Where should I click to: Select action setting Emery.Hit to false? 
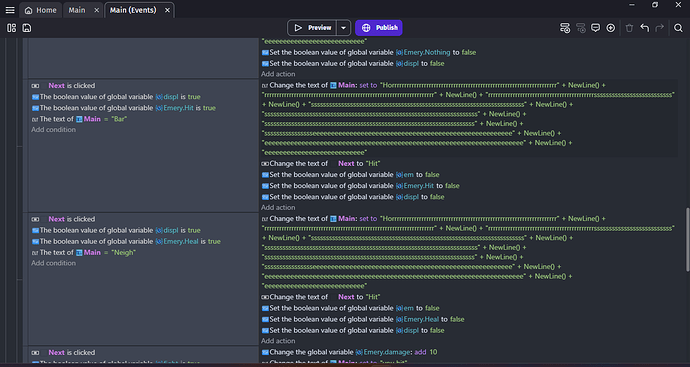[360, 186]
